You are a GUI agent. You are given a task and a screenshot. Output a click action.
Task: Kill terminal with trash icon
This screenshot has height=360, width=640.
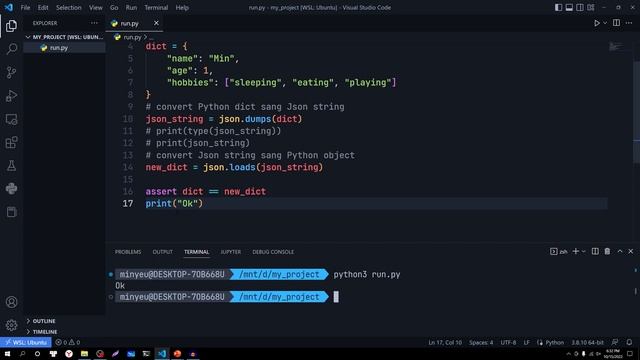(607, 251)
